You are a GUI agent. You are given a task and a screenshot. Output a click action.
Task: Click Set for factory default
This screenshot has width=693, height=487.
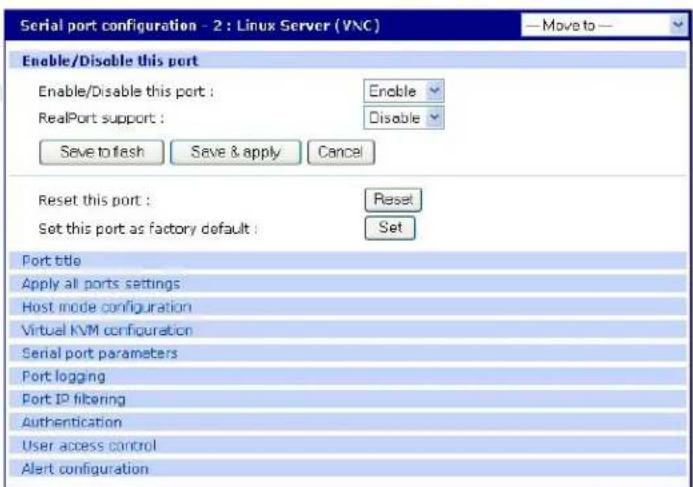390,228
